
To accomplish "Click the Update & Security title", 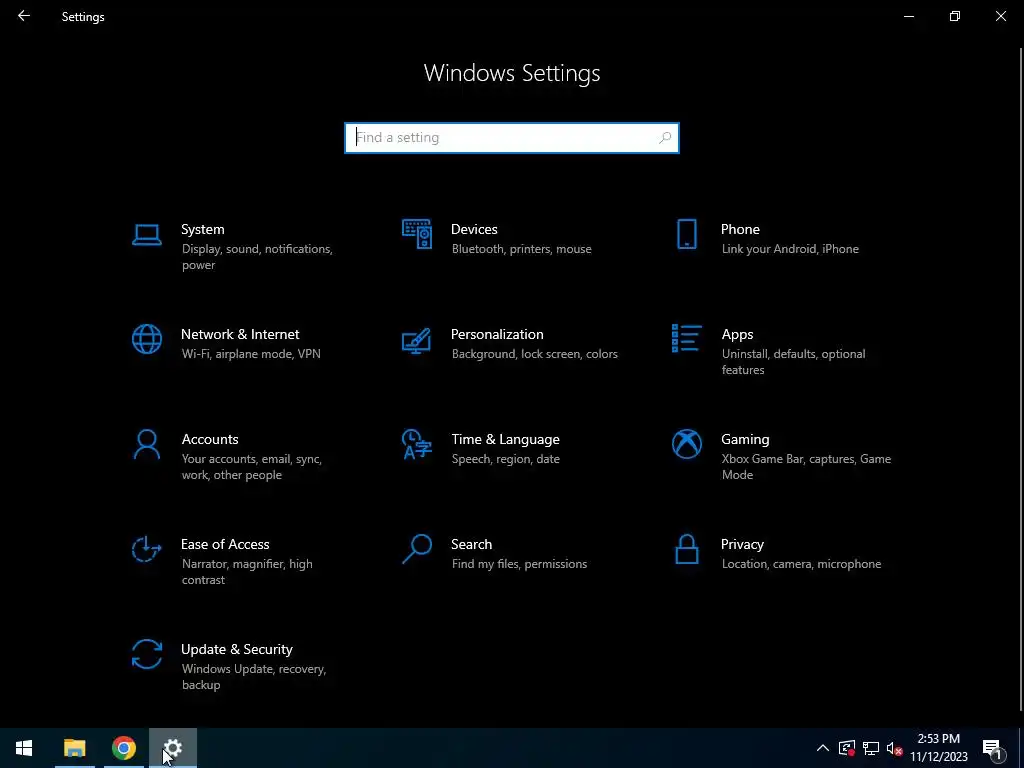I will [236, 649].
